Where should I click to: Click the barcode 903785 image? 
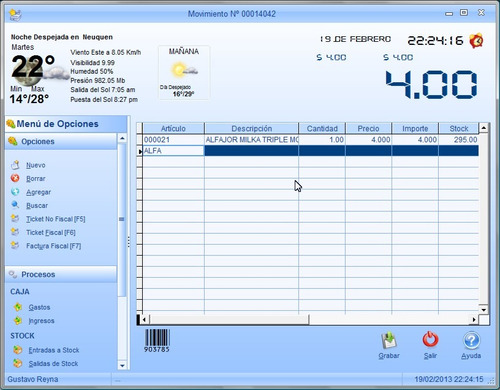click(157, 341)
